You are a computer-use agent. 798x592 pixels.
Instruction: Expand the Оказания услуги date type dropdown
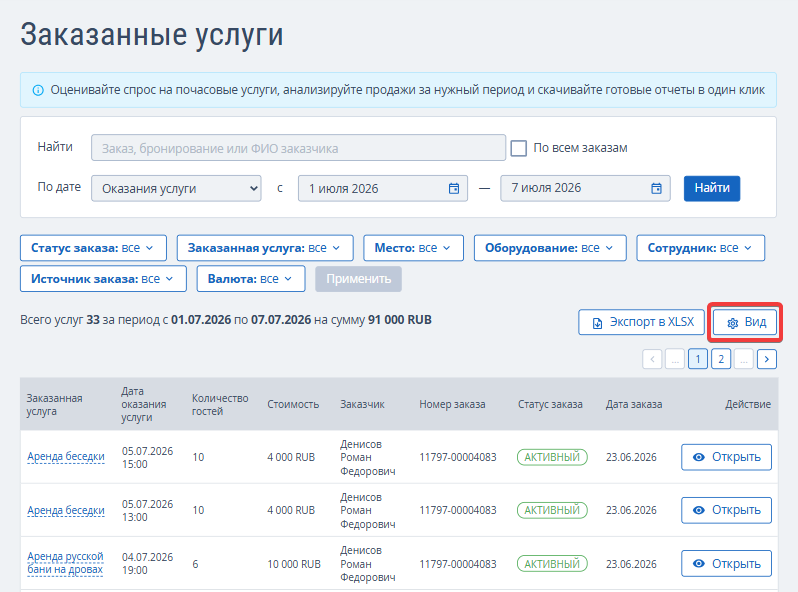click(176, 188)
